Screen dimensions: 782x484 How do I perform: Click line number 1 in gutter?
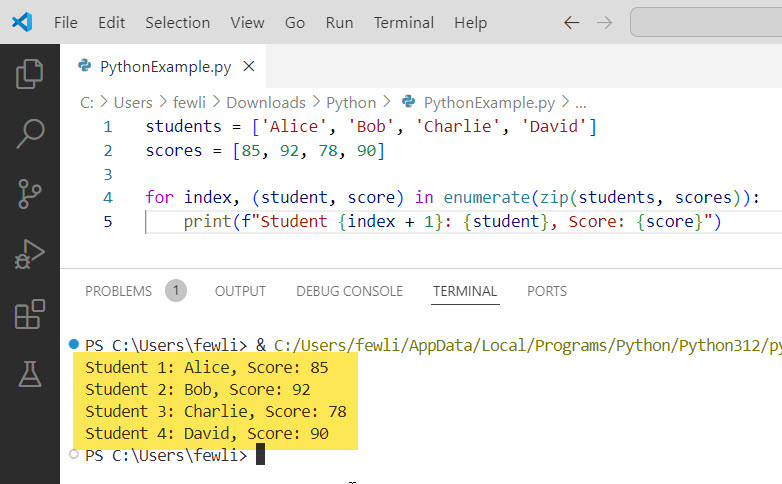pos(108,127)
